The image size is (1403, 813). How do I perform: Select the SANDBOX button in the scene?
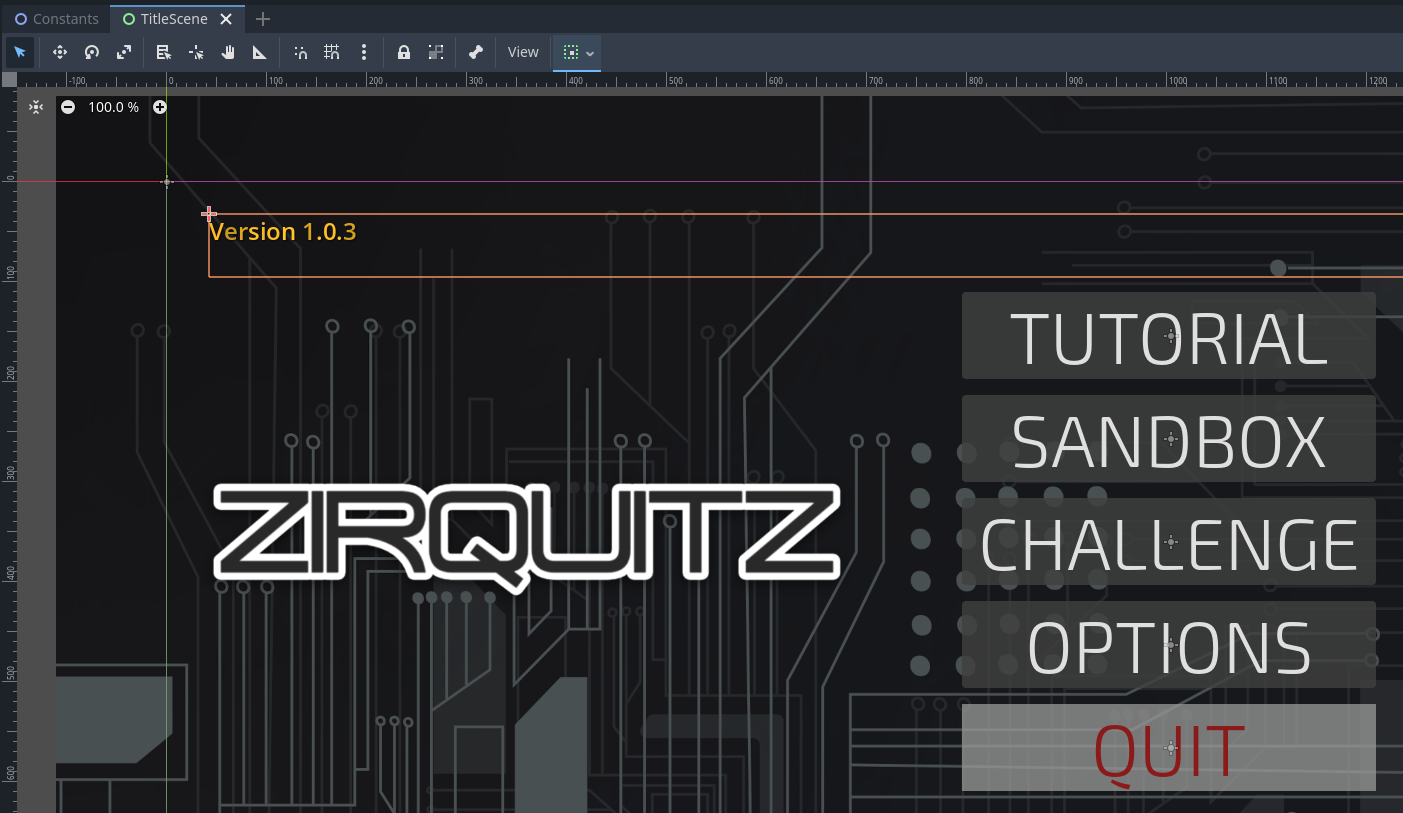1169,439
